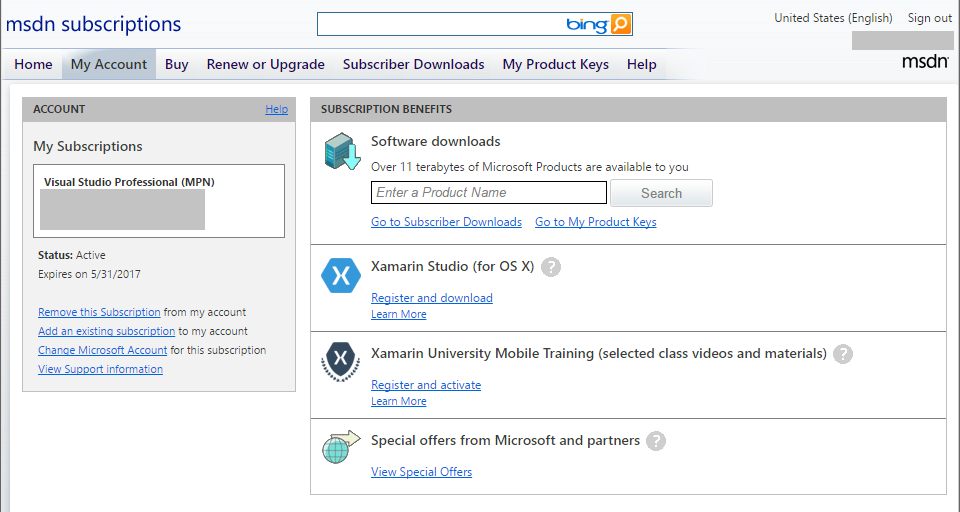Click the Xamarin University Mobile Training heading
This screenshot has height=512, width=960.
pos(599,353)
